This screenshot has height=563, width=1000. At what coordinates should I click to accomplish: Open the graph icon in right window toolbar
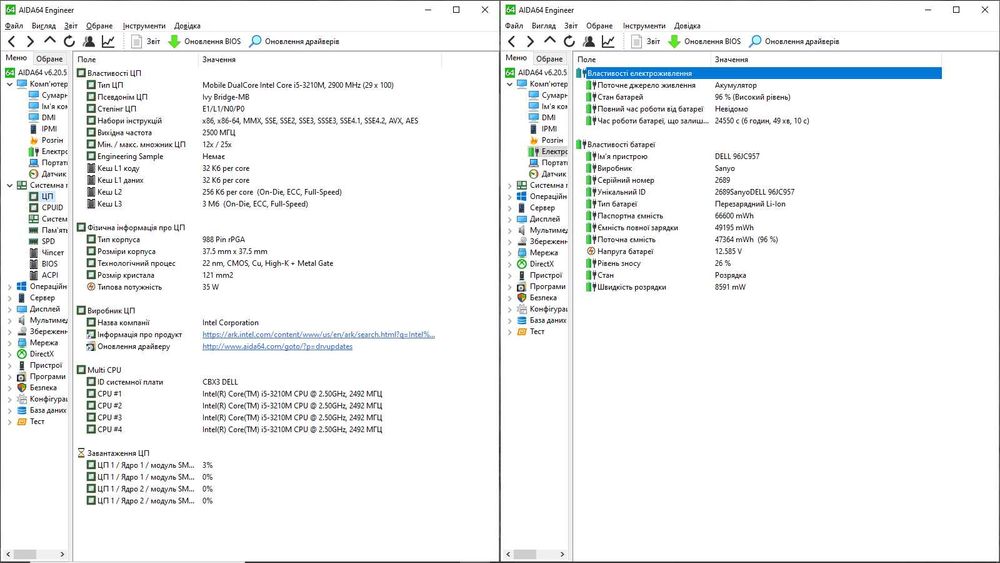click(608, 41)
